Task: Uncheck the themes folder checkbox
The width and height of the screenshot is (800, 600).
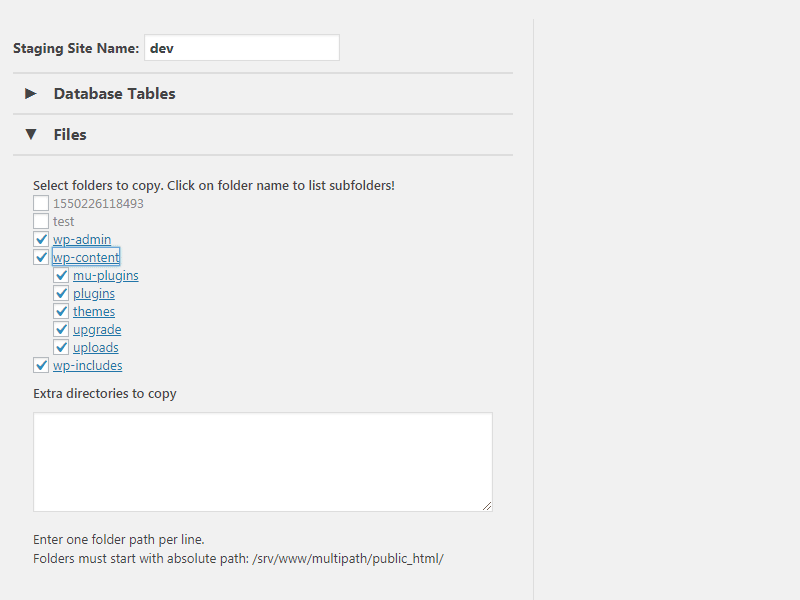Action: [61, 311]
